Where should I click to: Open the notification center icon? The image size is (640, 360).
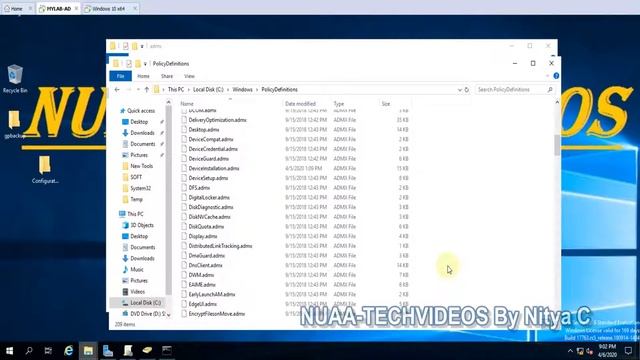[x=629, y=351]
